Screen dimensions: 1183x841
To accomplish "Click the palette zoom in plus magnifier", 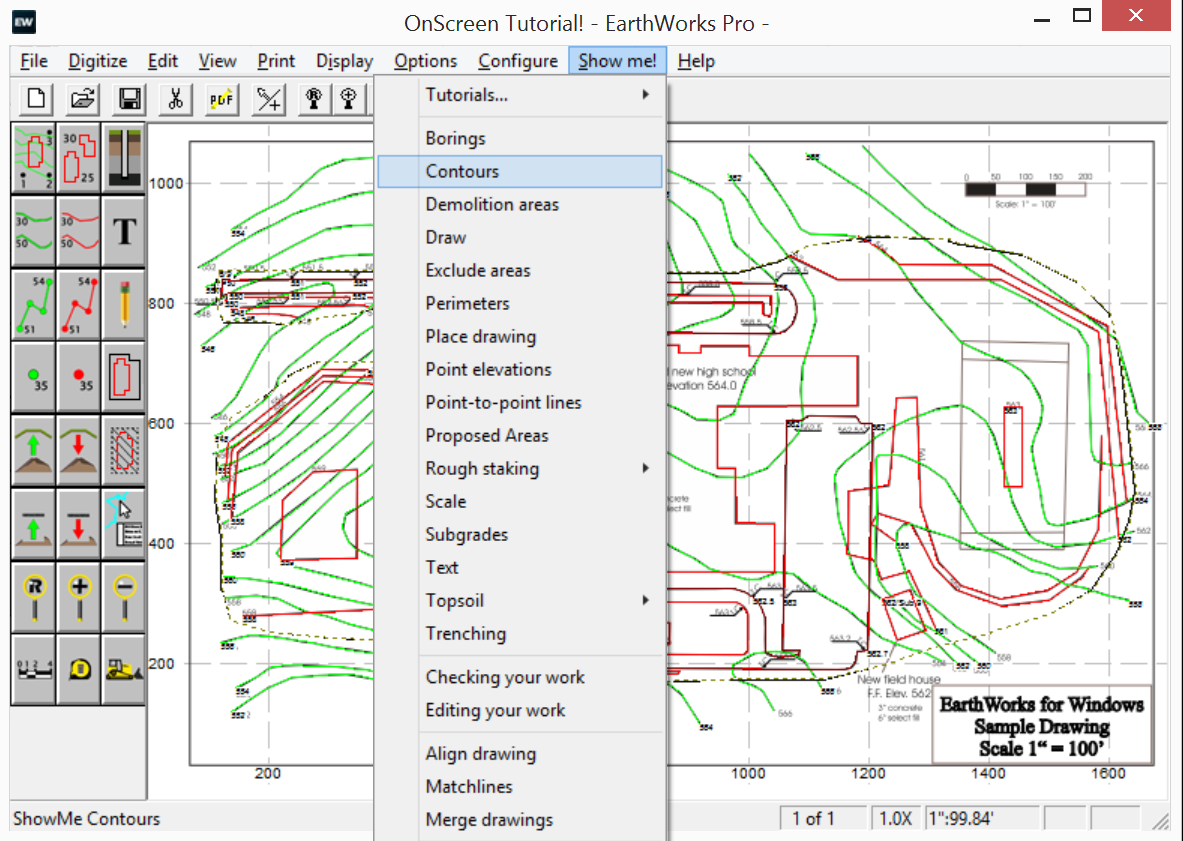I will click(79, 596).
